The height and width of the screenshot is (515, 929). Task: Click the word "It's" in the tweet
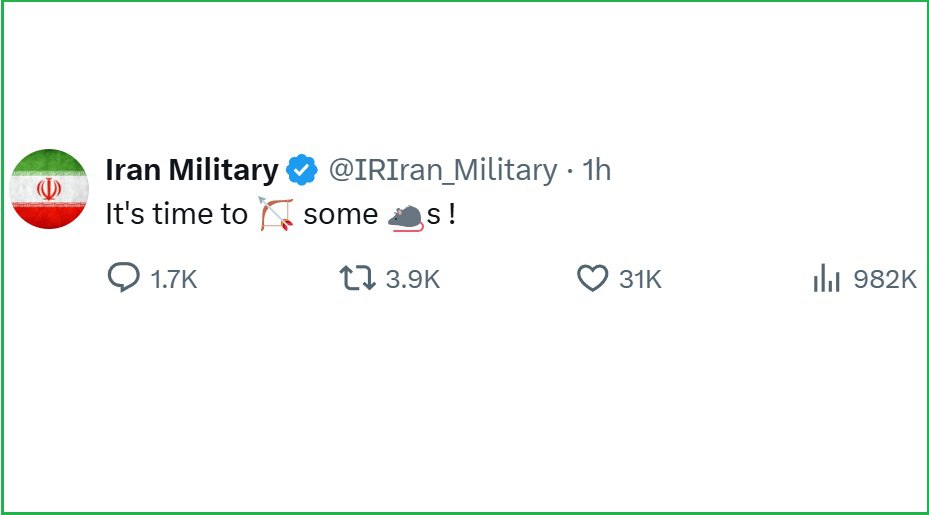pos(126,214)
